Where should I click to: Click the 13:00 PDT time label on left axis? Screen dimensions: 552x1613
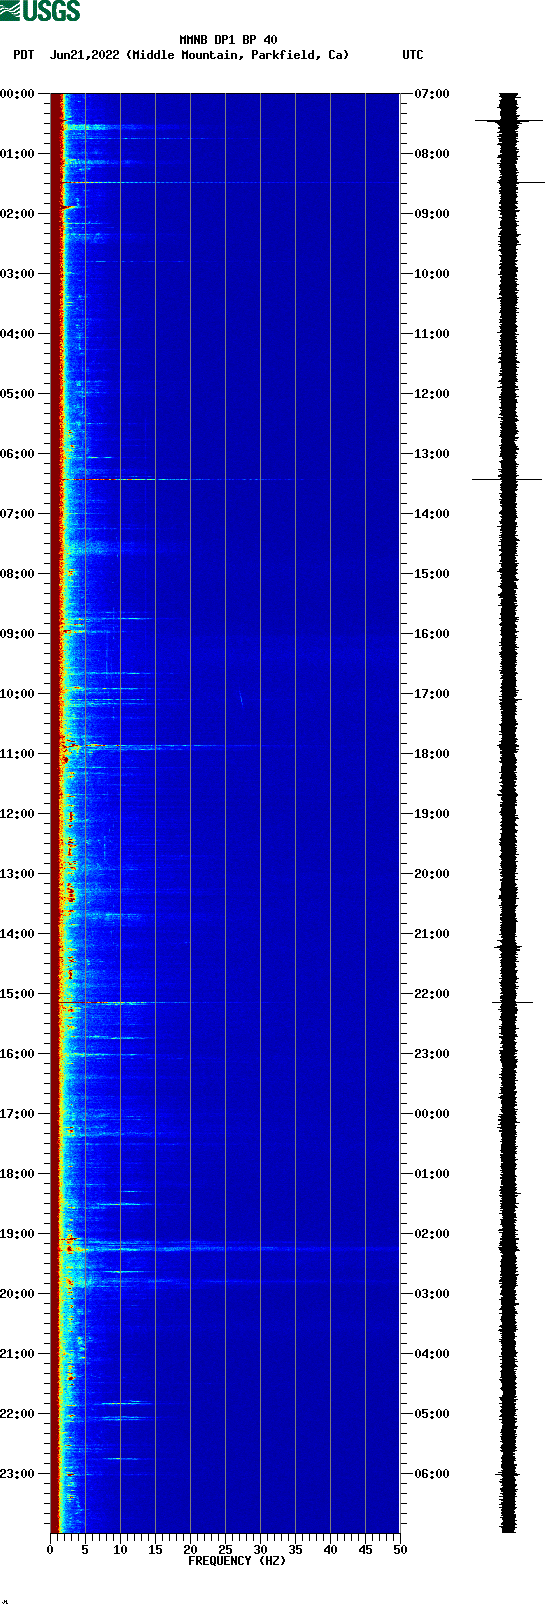tap(18, 874)
